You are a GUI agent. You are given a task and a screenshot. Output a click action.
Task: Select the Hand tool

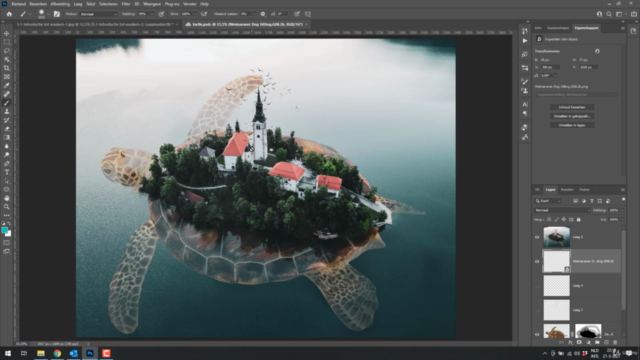pos(7,198)
